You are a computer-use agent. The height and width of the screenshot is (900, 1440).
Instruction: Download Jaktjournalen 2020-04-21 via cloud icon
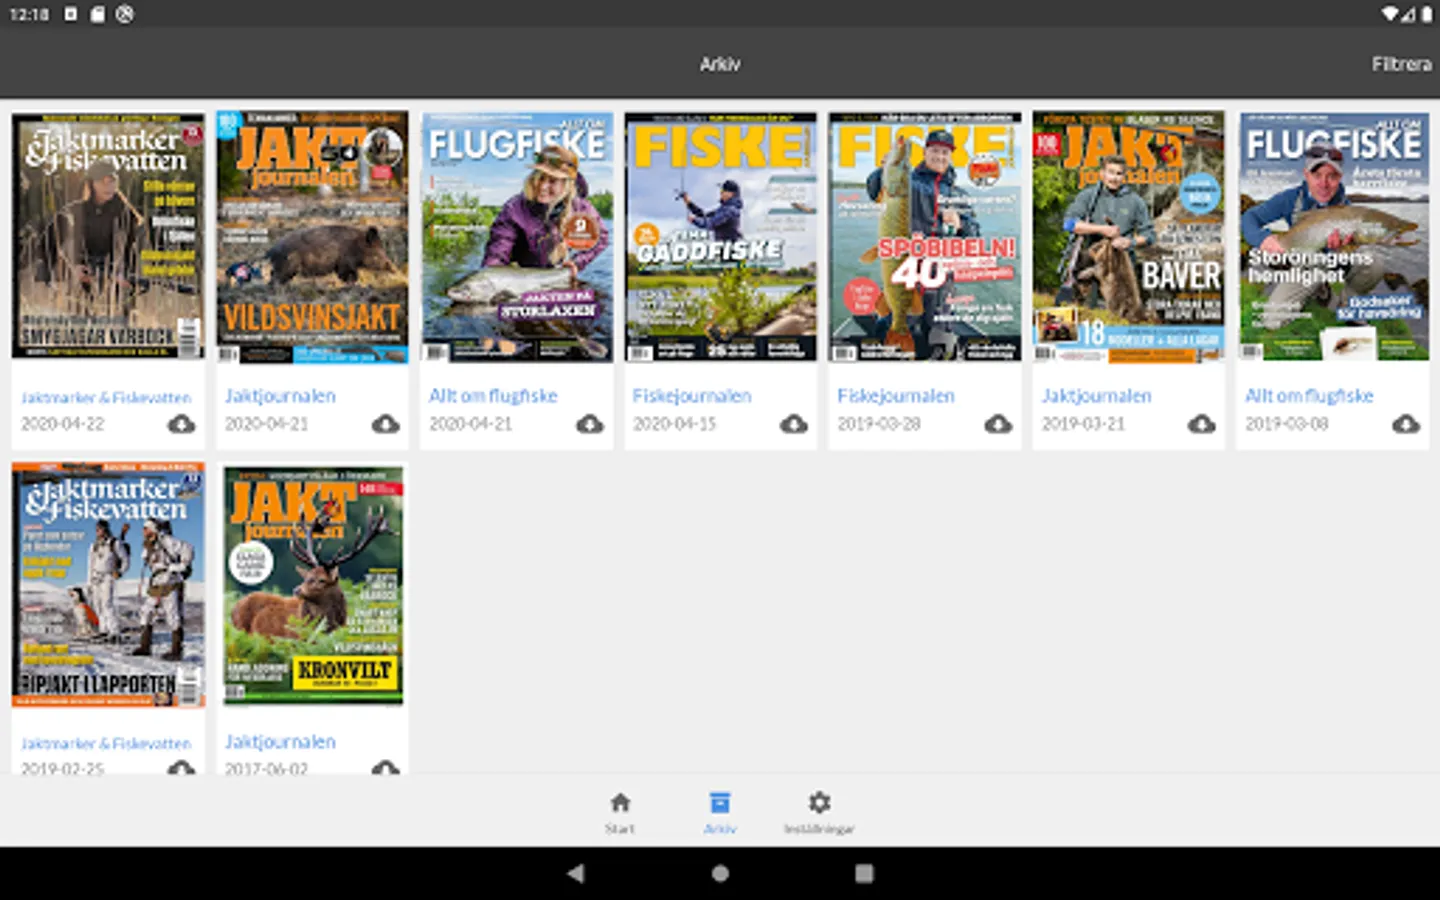click(385, 424)
